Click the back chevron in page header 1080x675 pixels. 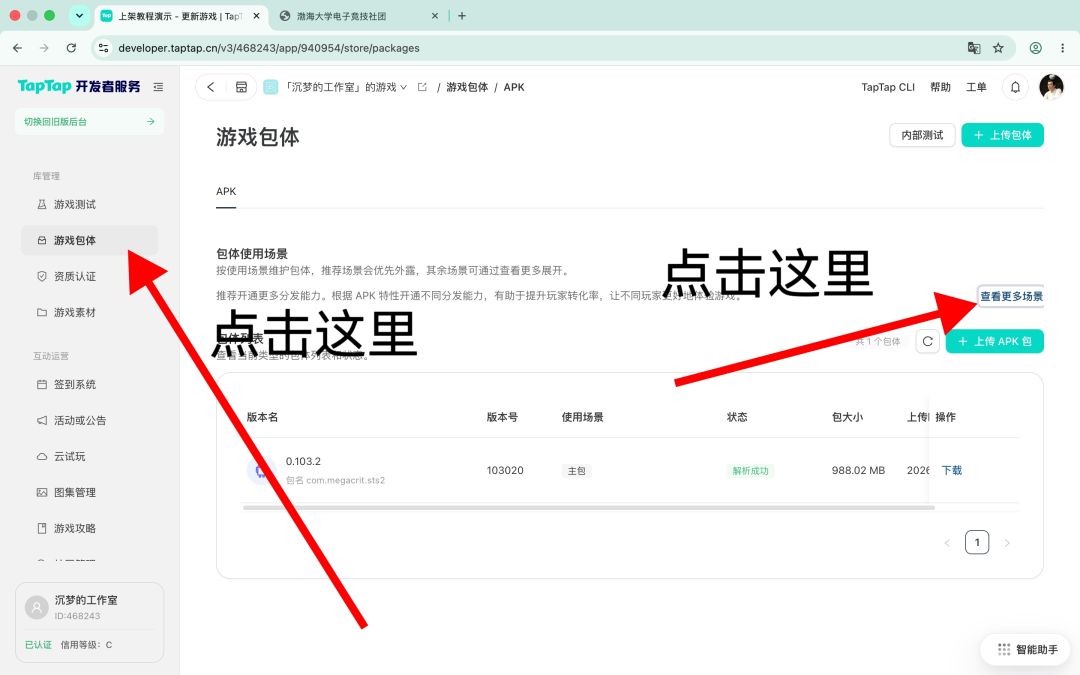click(x=211, y=87)
